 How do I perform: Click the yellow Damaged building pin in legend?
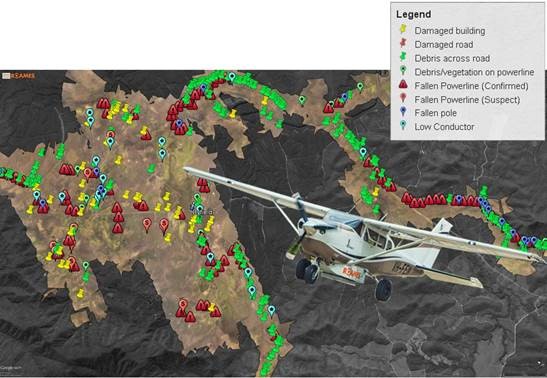coord(403,29)
